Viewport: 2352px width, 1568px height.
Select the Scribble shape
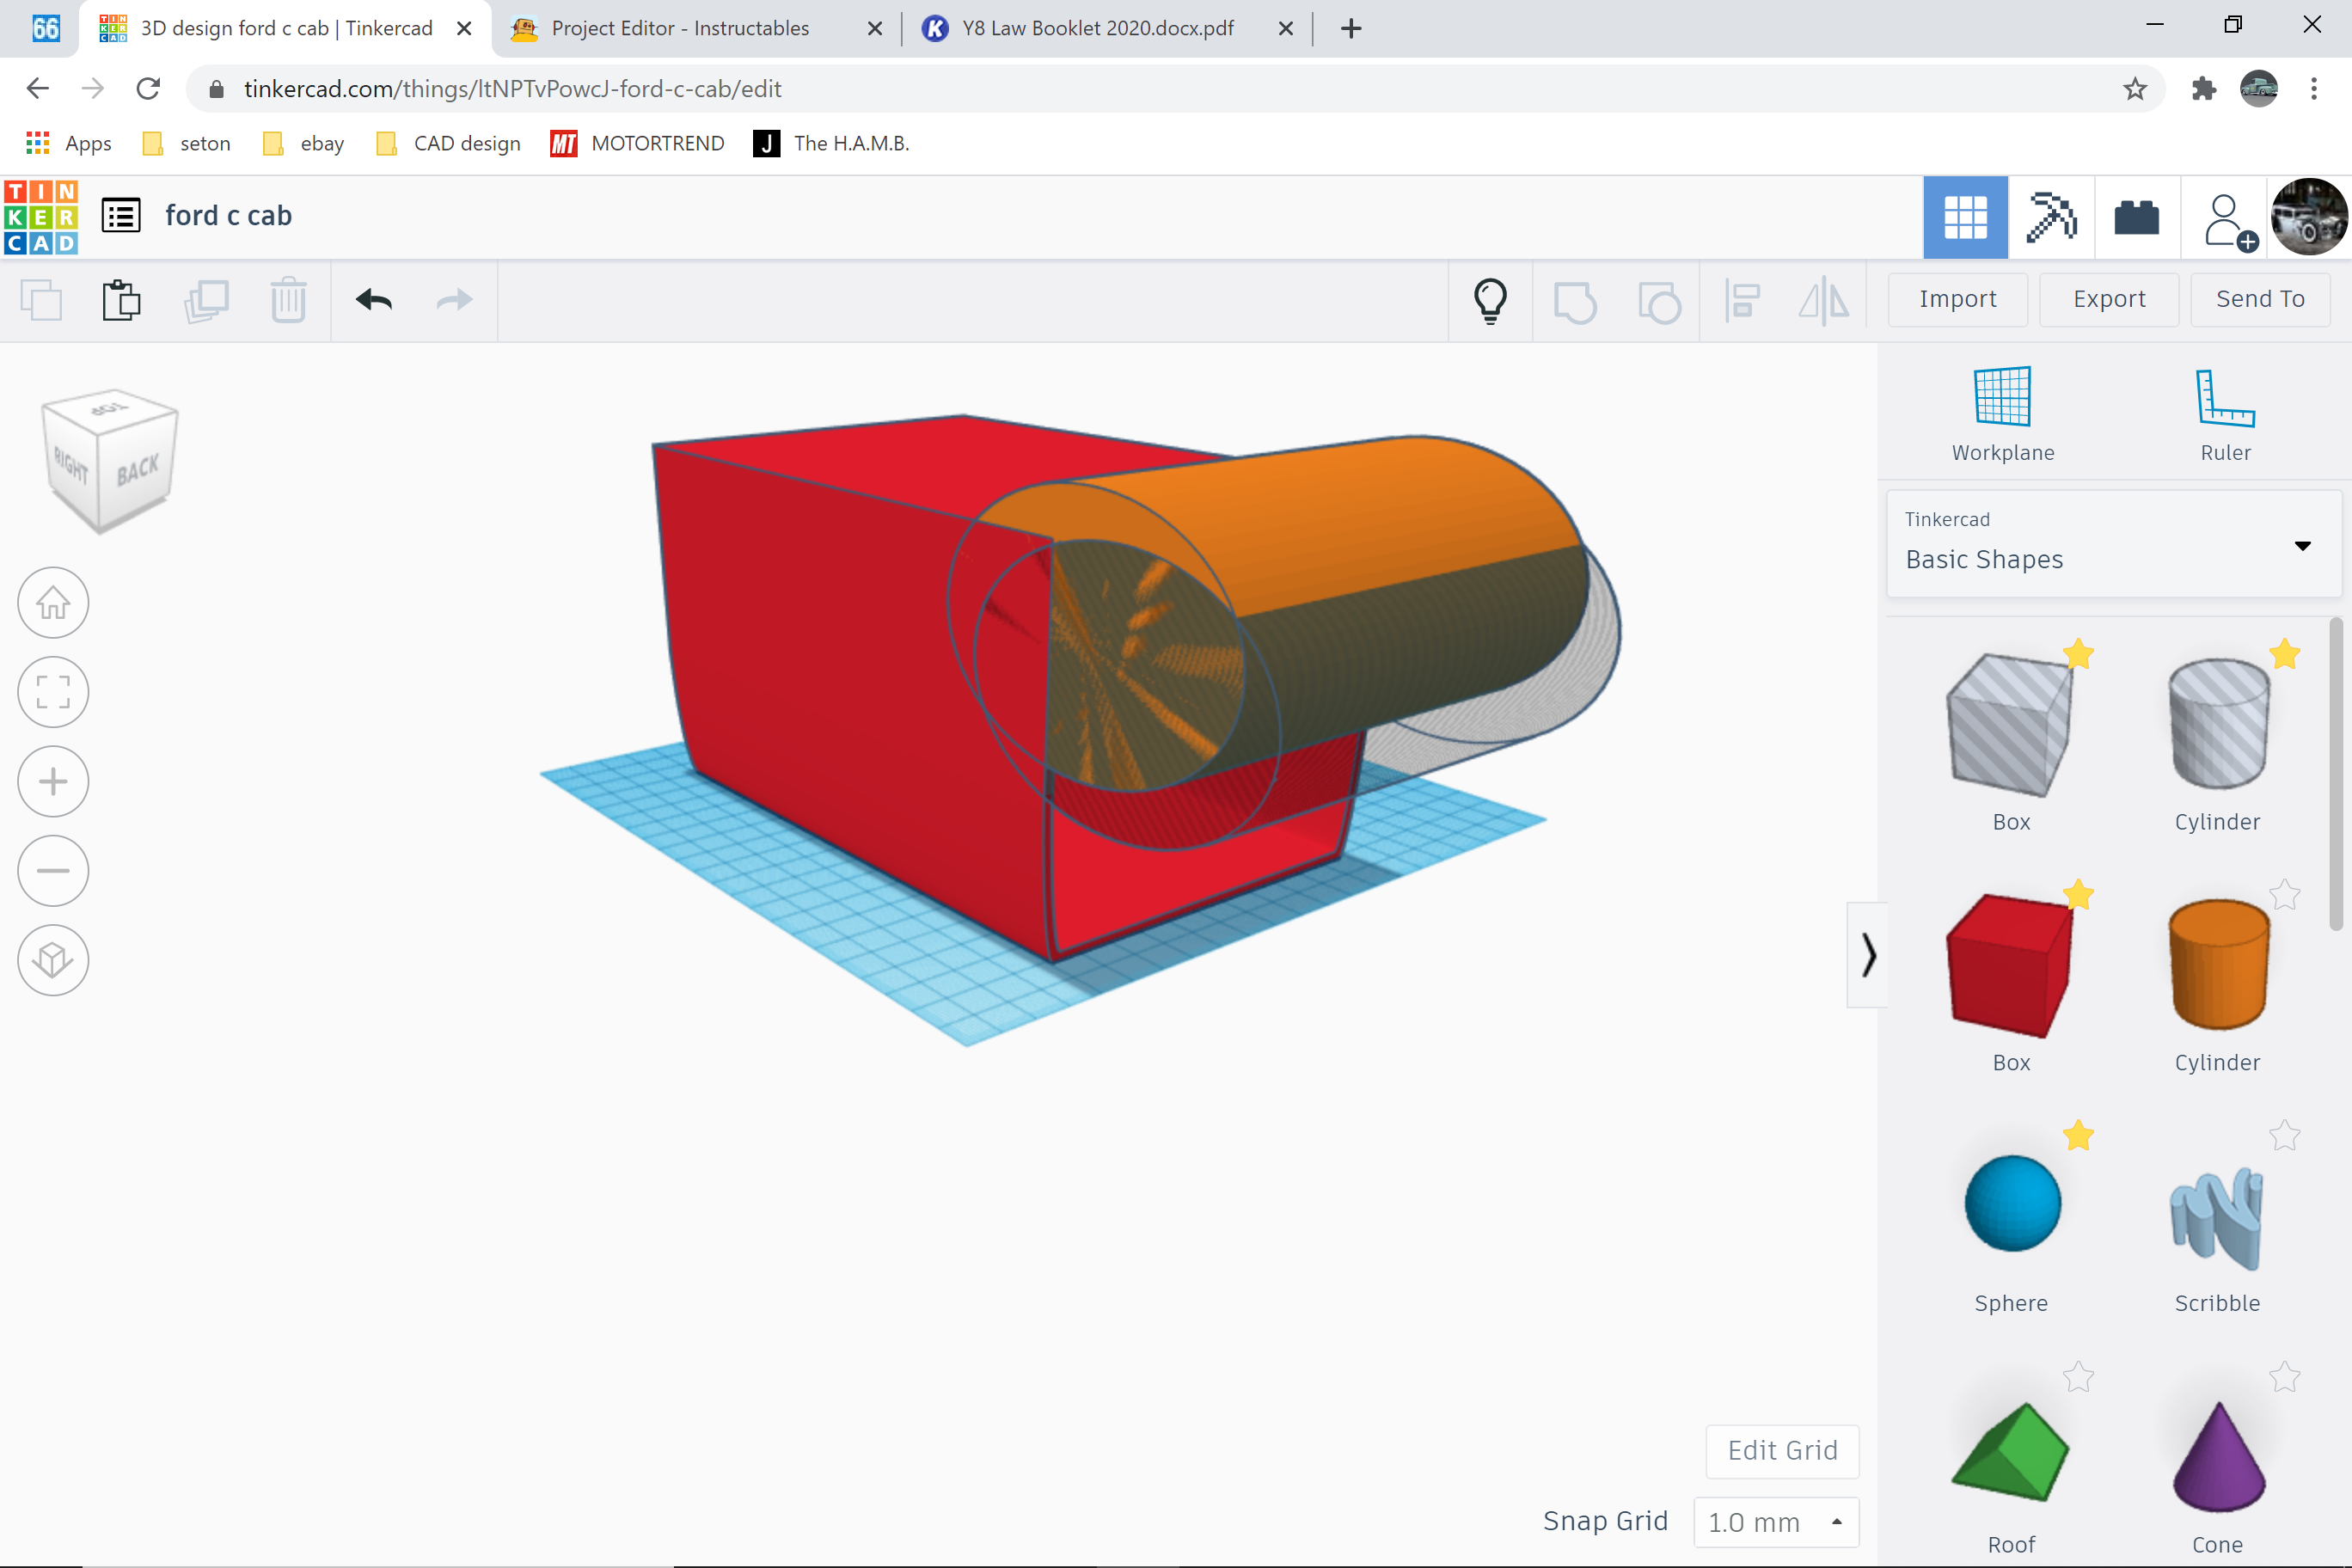(2216, 1218)
